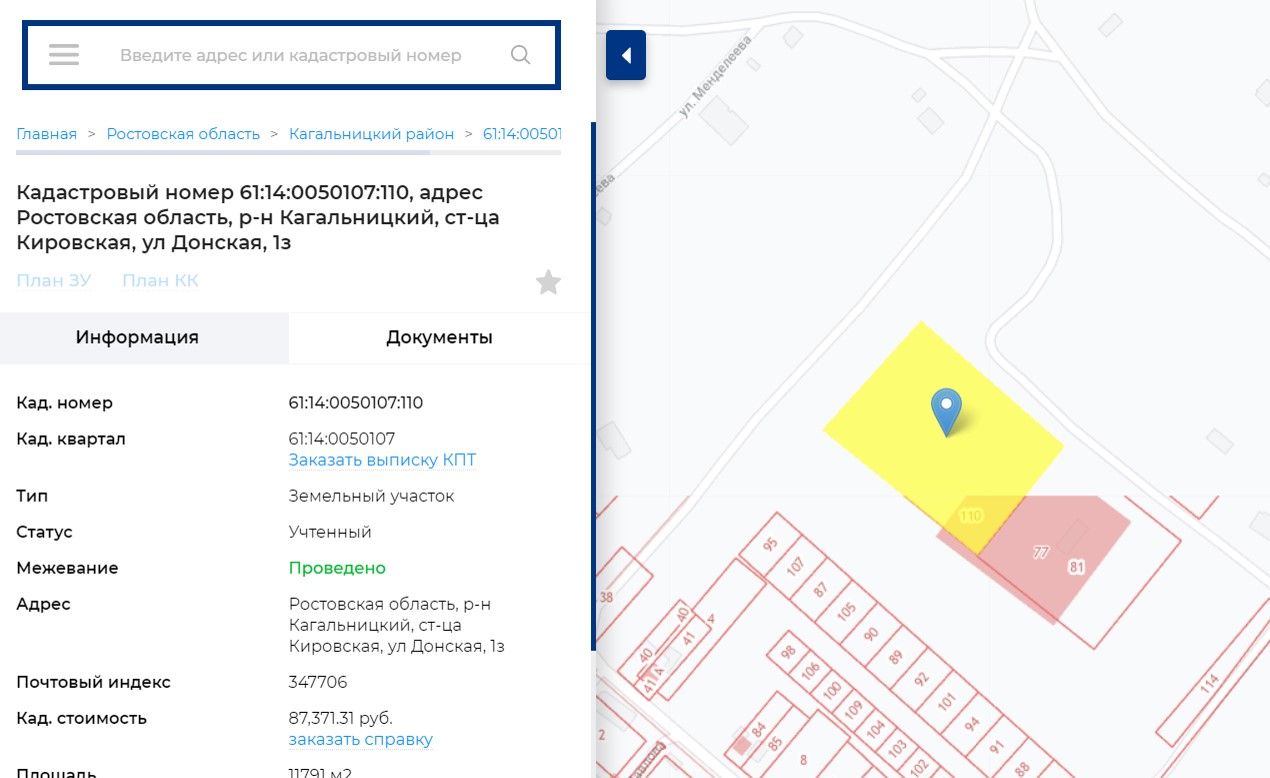The width and height of the screenshot is (1270, 778).
Task: Select parcel 107 on the map
Action: pyautogui.click(x=795, y=566)
